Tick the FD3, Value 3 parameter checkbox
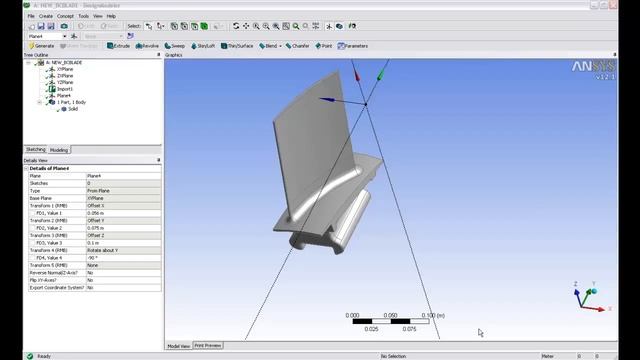The image size is (640, 360). (33, 243)
